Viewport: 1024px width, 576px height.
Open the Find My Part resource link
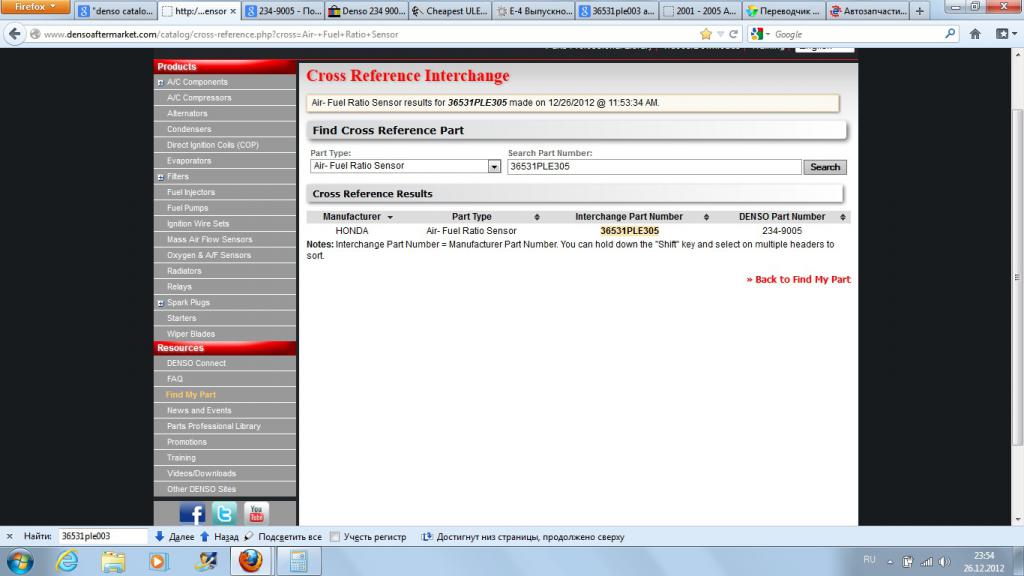click(191, 395)
